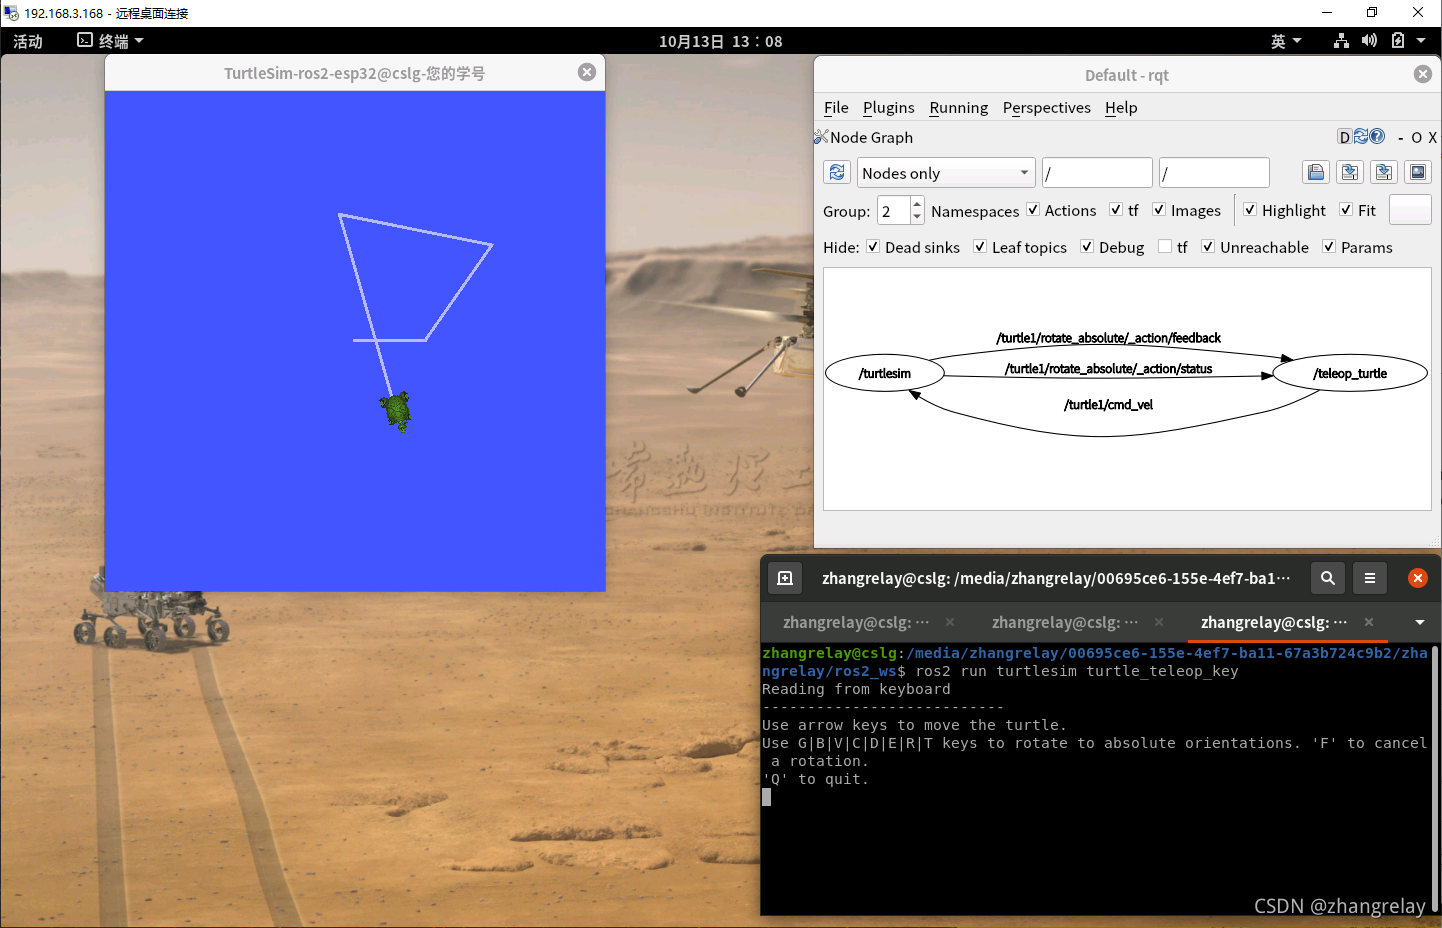
Task: Close the first zhangrelay terminal tab
Action: point(950,622)
